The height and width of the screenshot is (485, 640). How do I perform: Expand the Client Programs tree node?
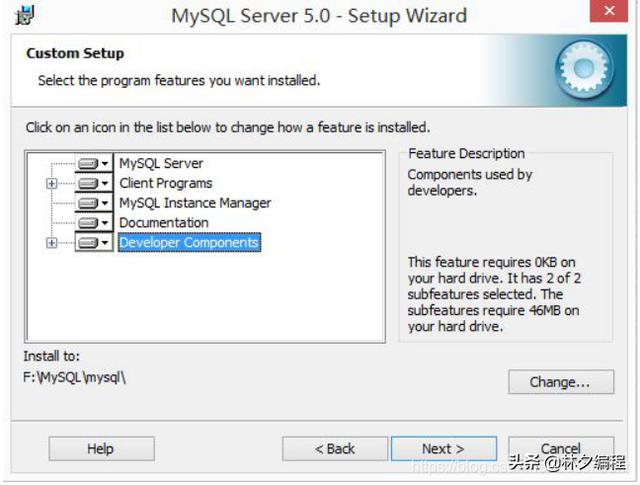(51, 184)
